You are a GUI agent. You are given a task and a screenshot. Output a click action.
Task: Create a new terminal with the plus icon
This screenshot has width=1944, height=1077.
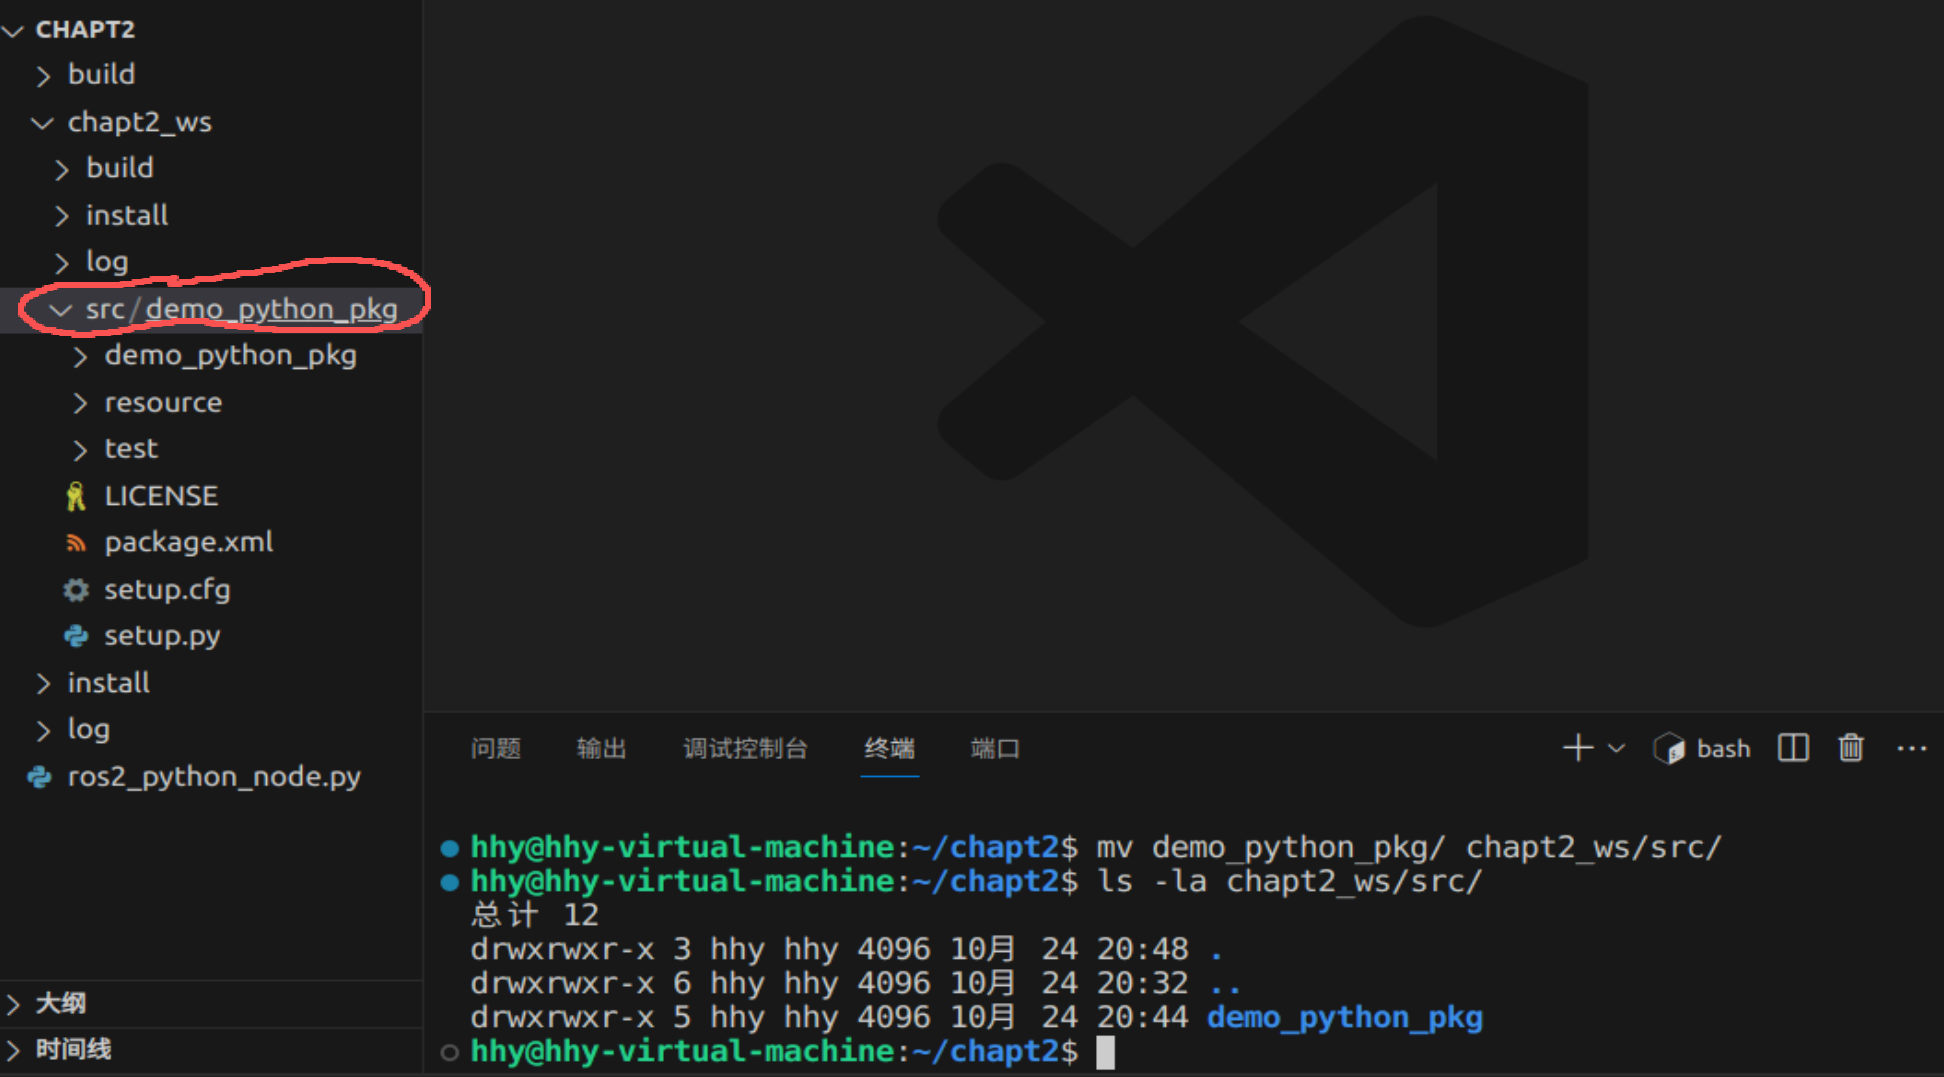coord(1578,748)
